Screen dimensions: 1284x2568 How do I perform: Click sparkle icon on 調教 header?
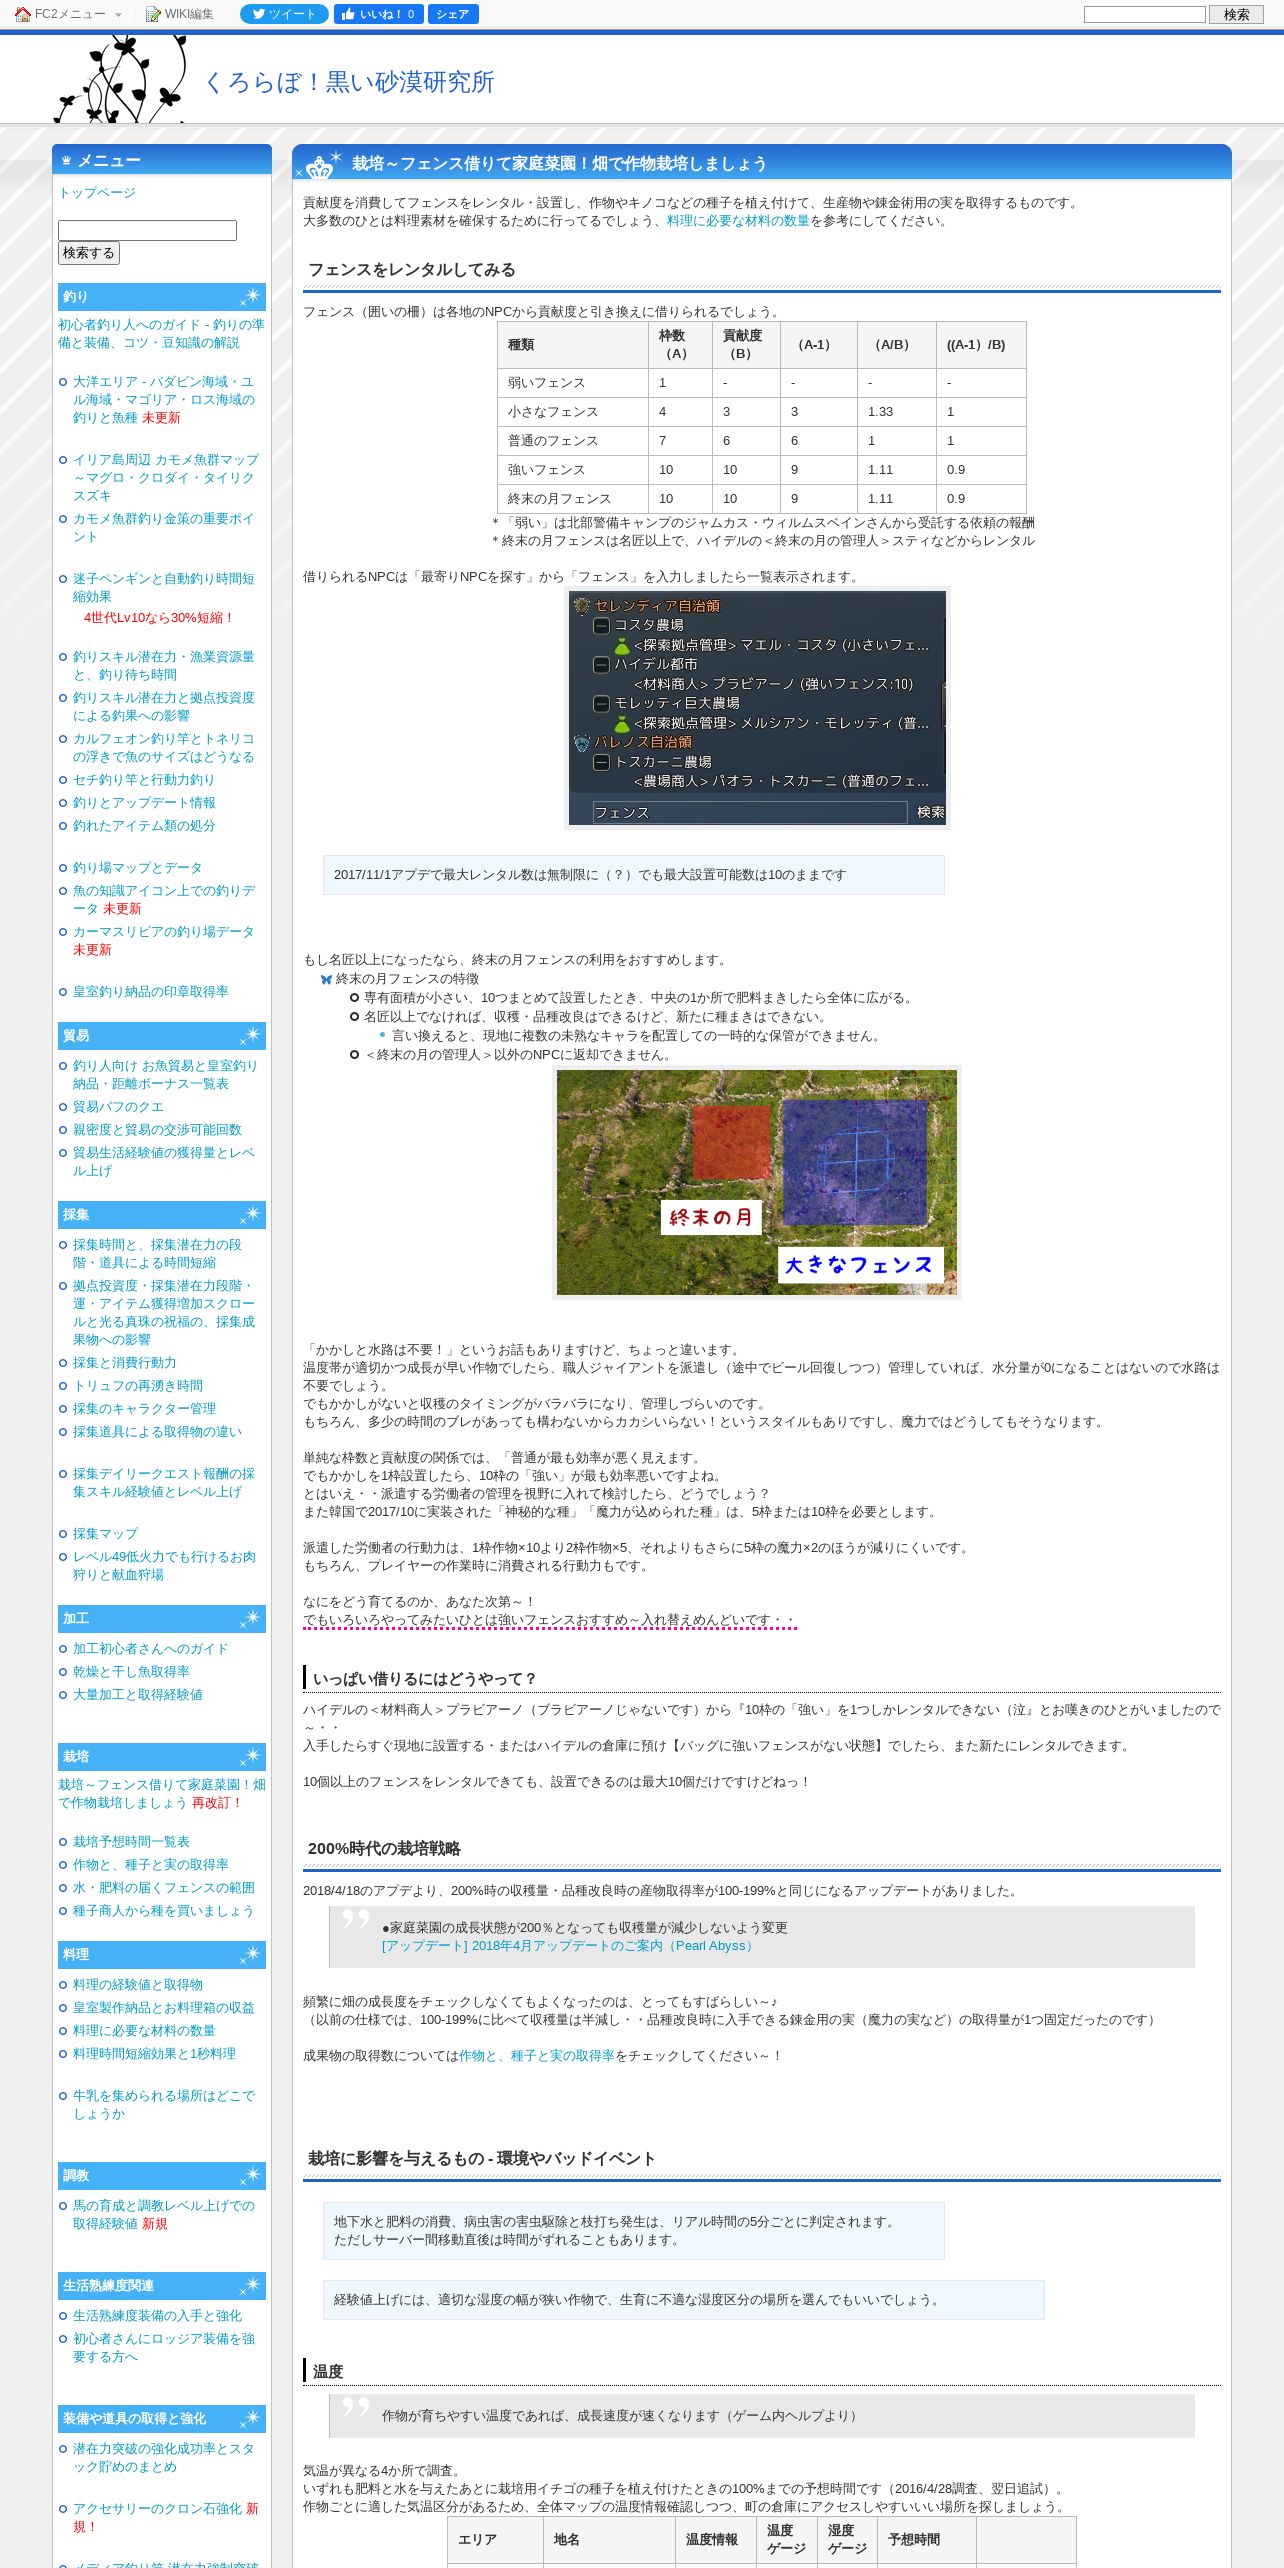click(250, 2175)
